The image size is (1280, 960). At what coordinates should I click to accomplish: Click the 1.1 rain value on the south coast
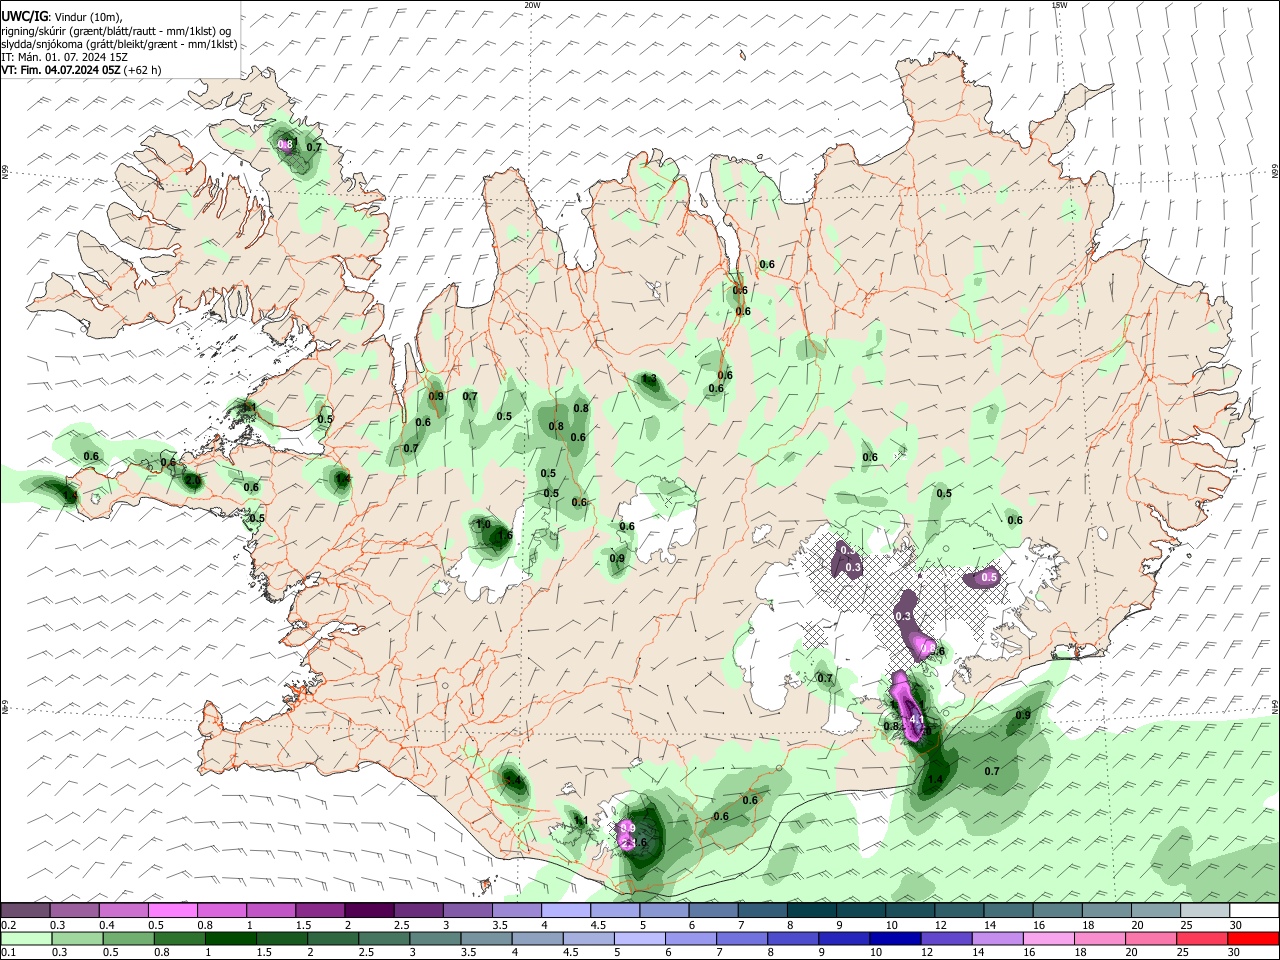581,821
